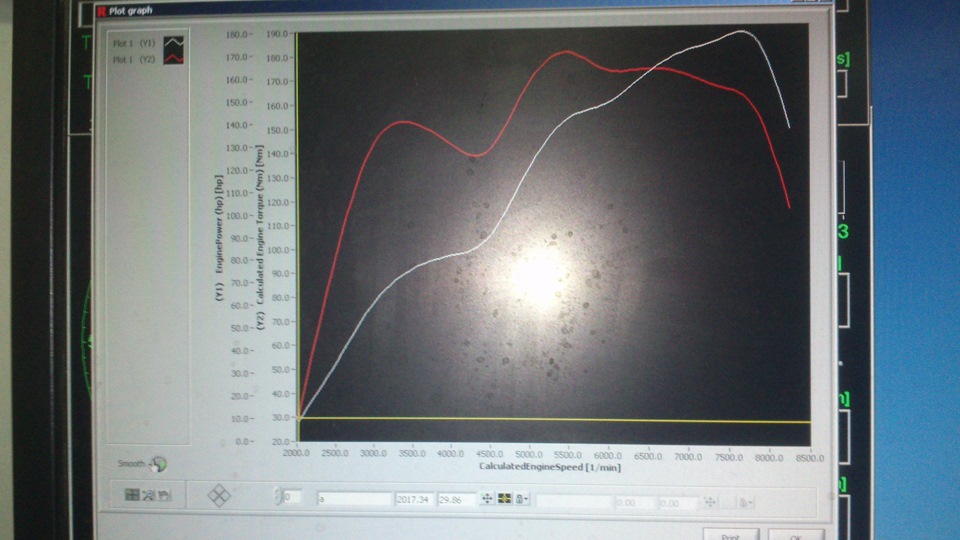
Task: Click the Plot 1 (Y2) legend label
Action: tap(133, 59)
